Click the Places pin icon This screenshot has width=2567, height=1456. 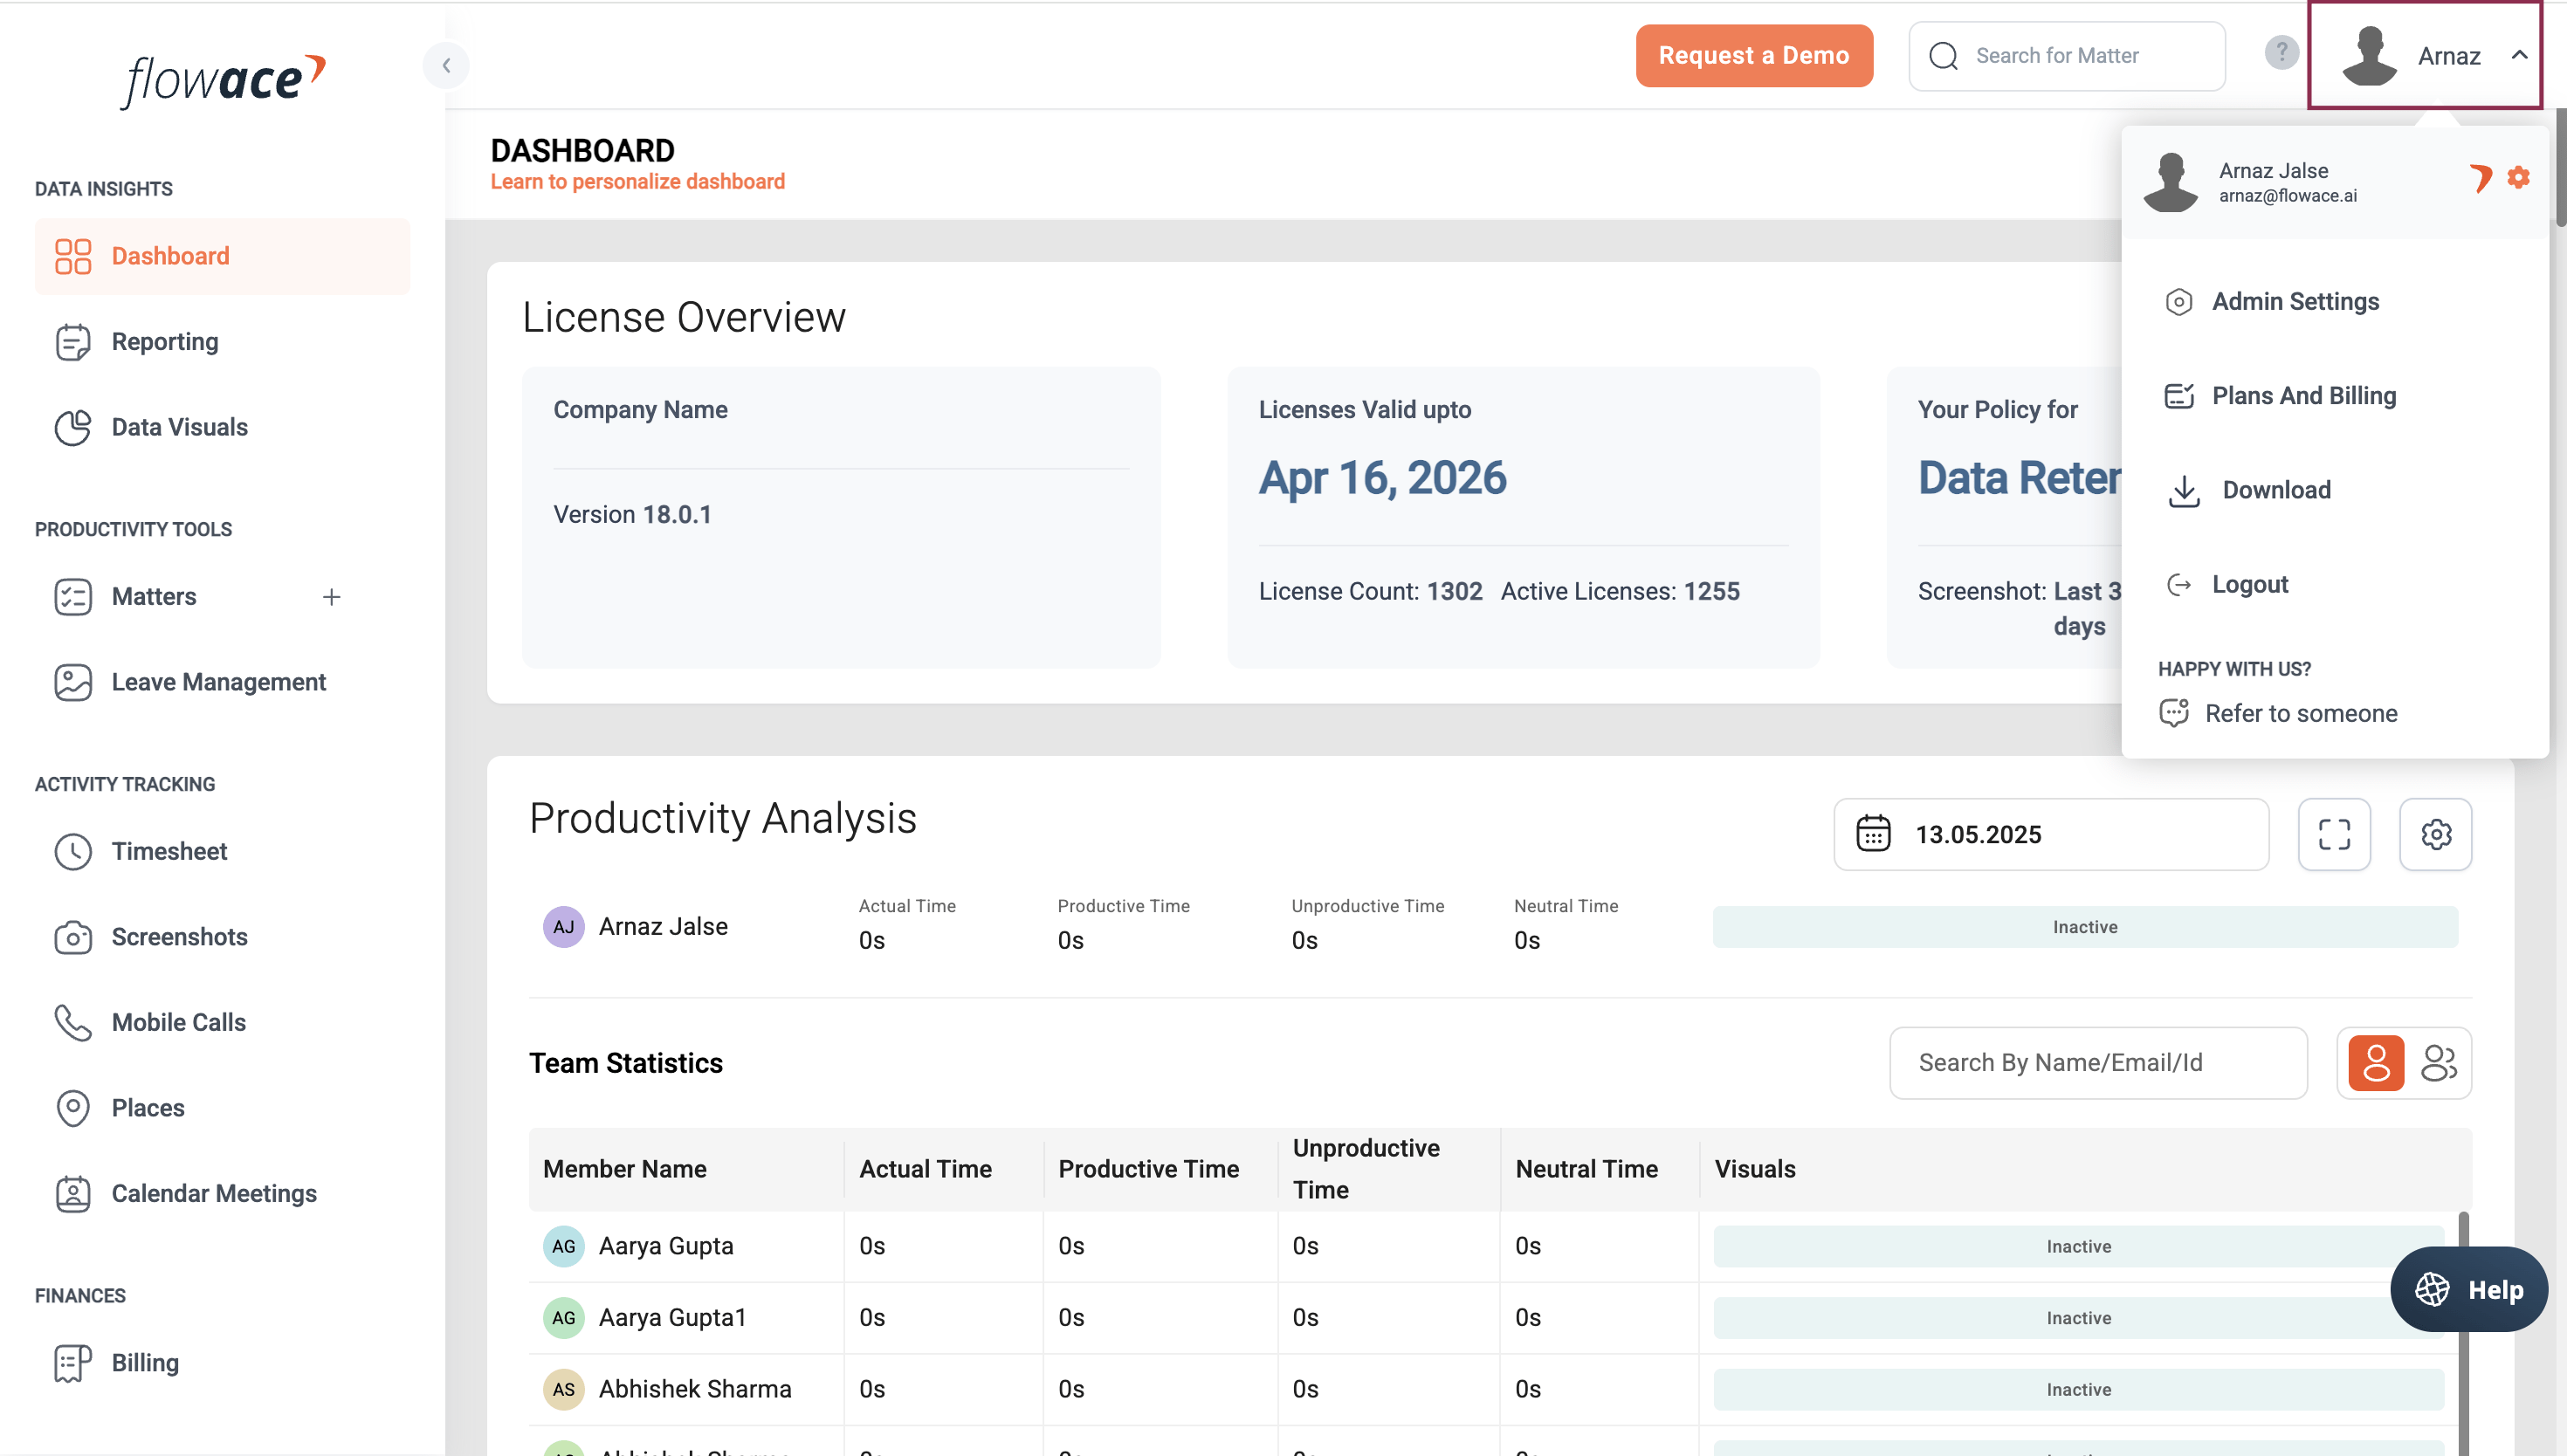click(73, 1108)
